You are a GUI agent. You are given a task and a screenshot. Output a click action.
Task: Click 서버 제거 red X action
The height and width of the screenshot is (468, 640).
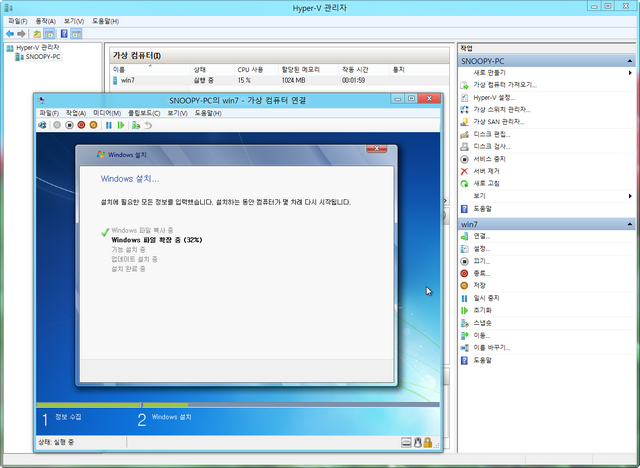[x=486, y=171]
